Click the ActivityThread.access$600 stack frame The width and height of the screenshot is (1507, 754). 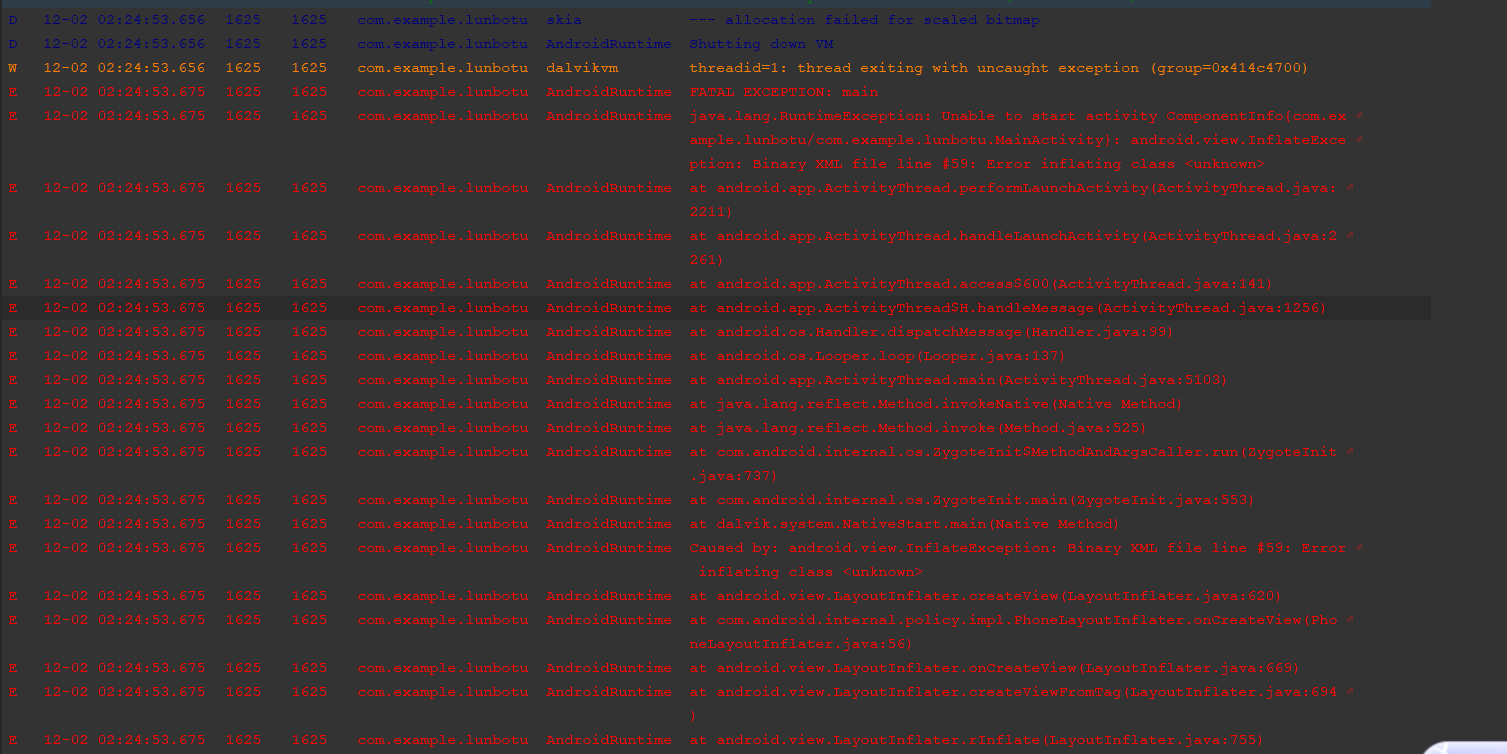tap(981, 284)
